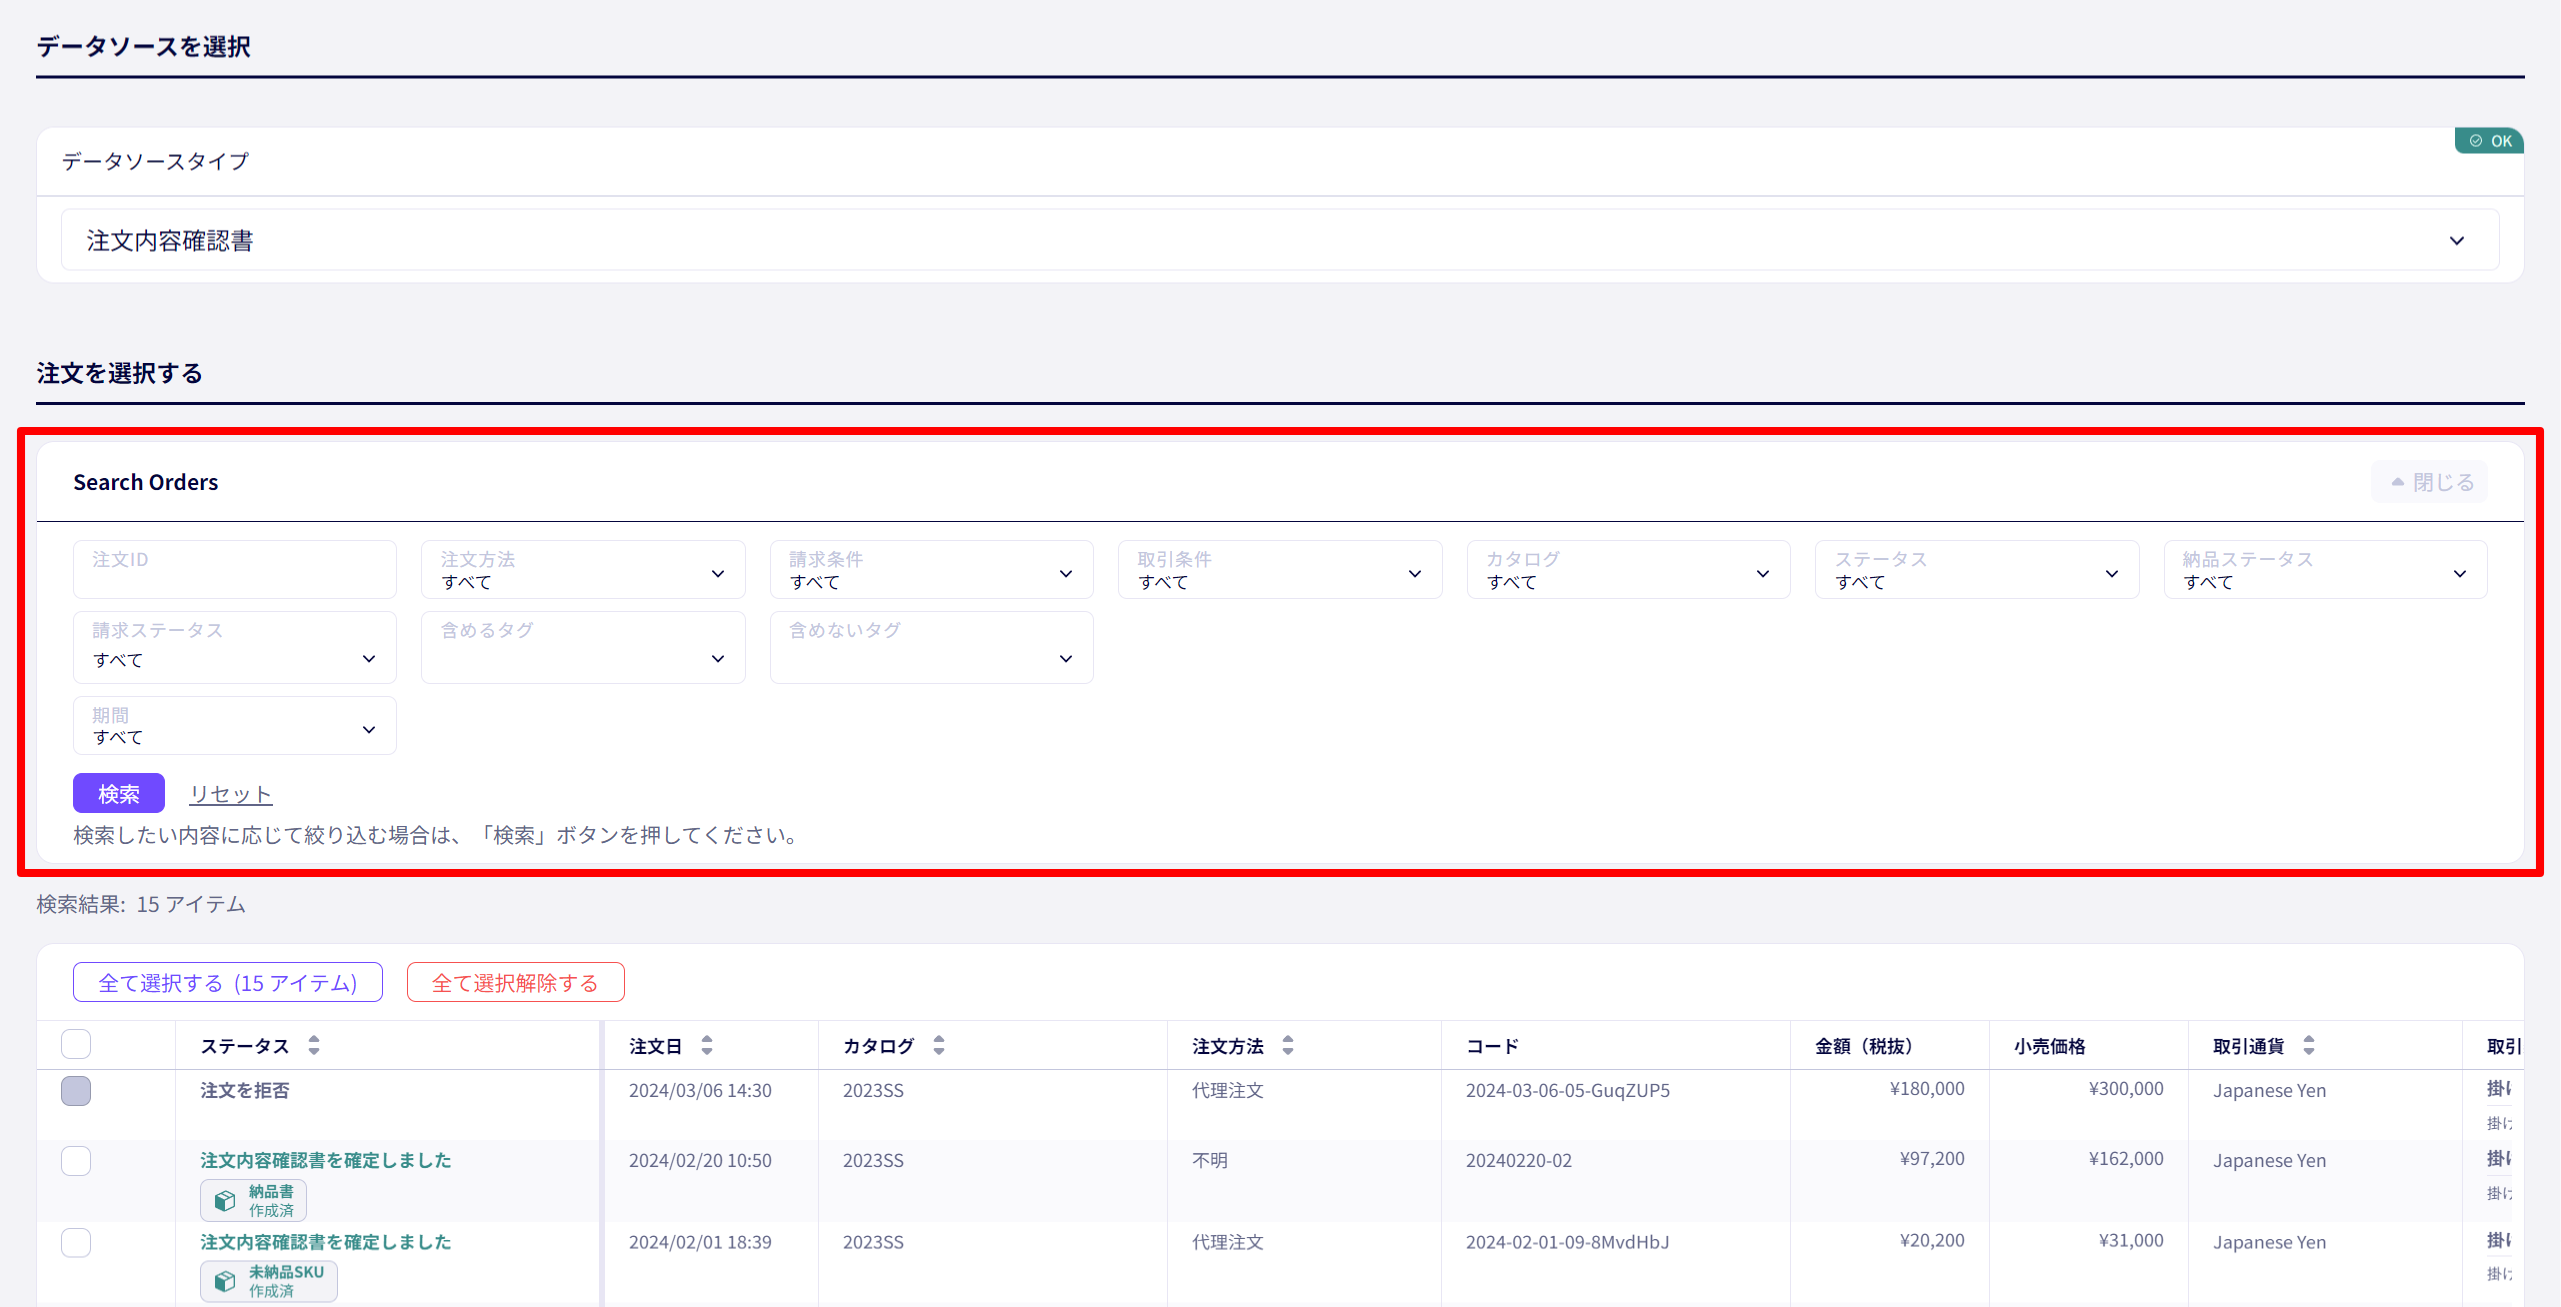Click the コード column header
This screenshot has height=1307, width=2561.
coord(1493,1046)
